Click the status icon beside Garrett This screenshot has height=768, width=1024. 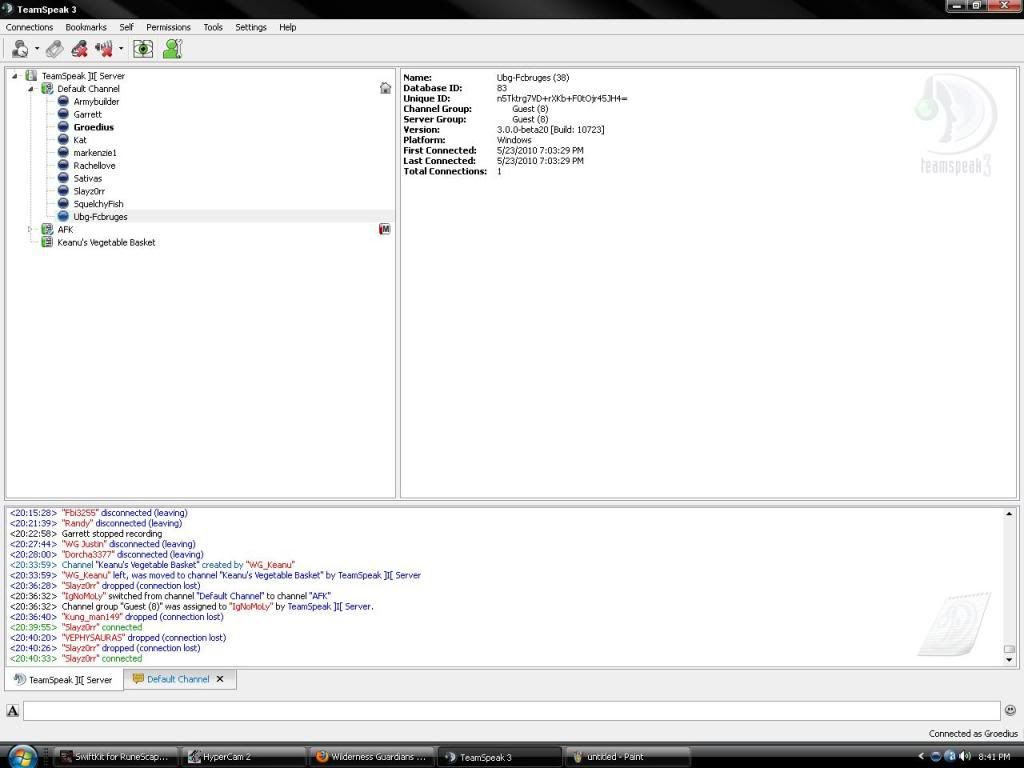point(63,114)
